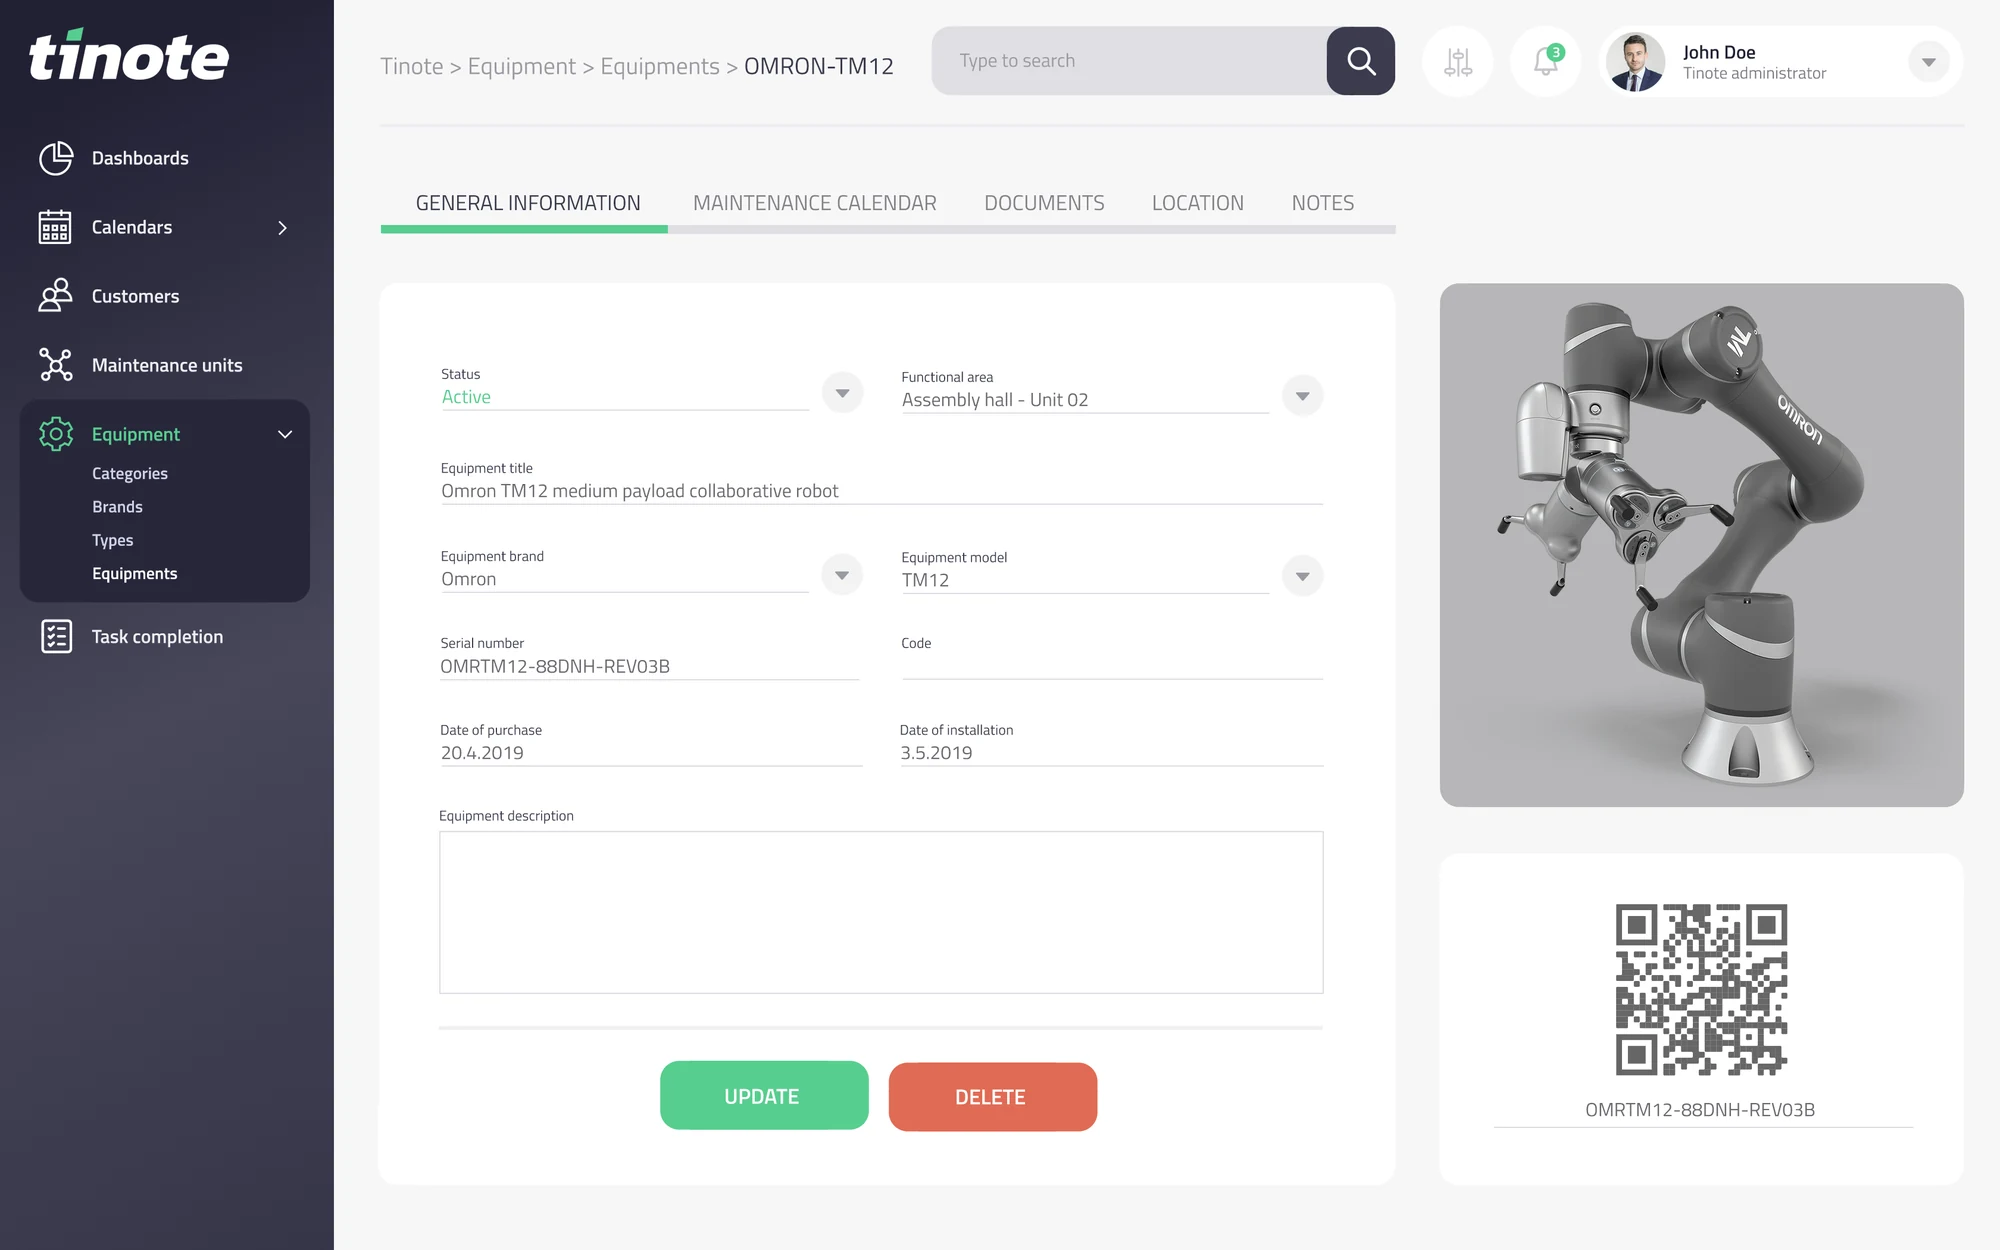
Task: Click the equipment QR code
Action: click(1701, 990)
